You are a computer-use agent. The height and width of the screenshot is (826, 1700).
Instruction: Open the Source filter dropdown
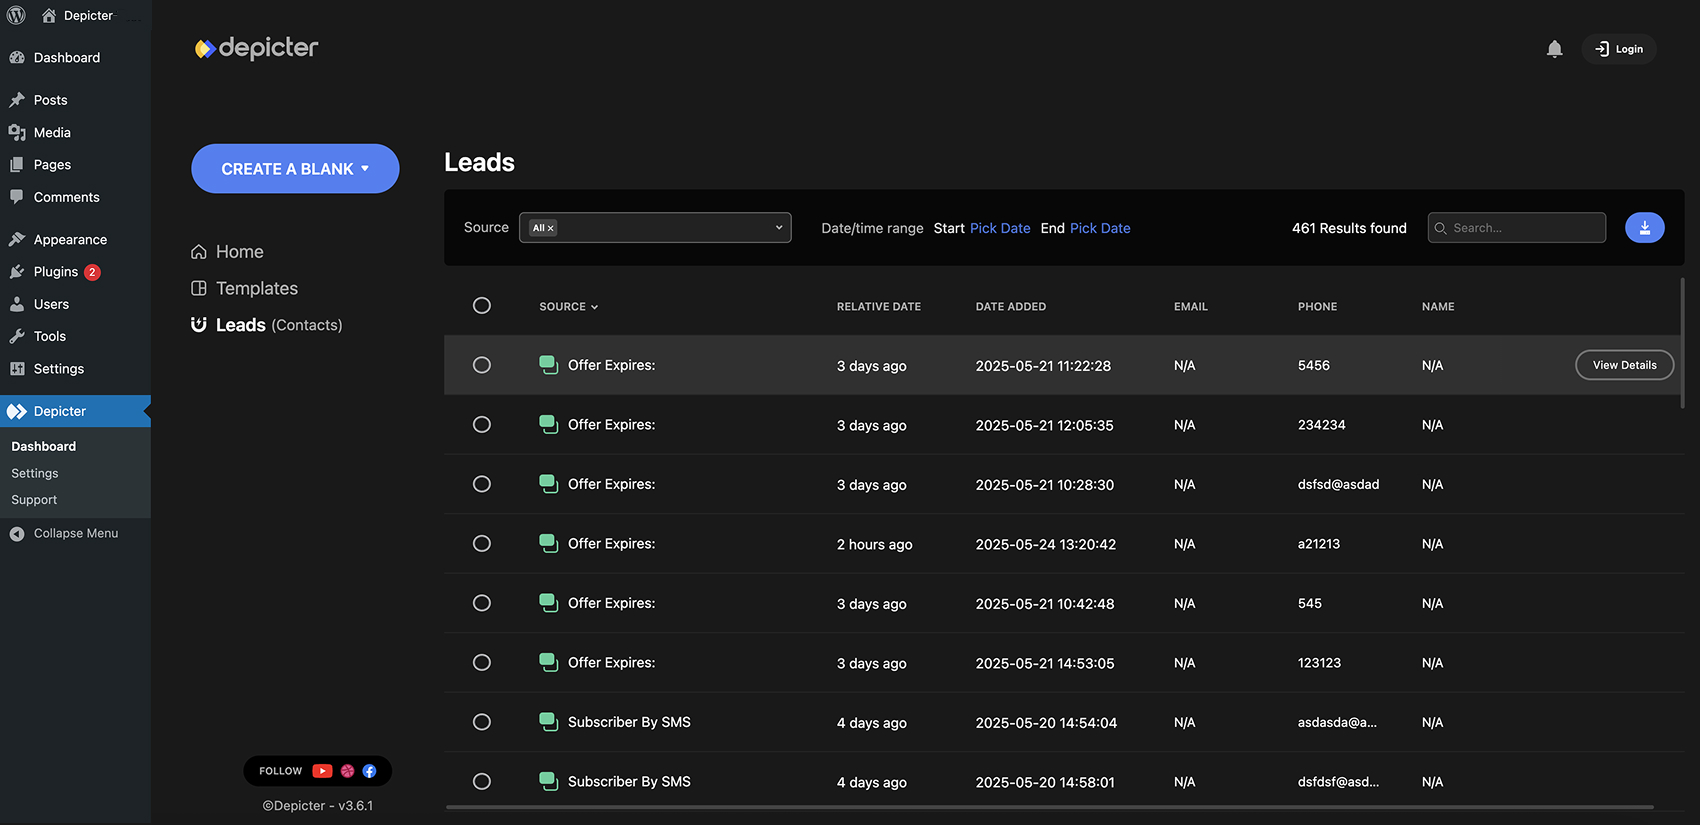[x=655, y=228]
